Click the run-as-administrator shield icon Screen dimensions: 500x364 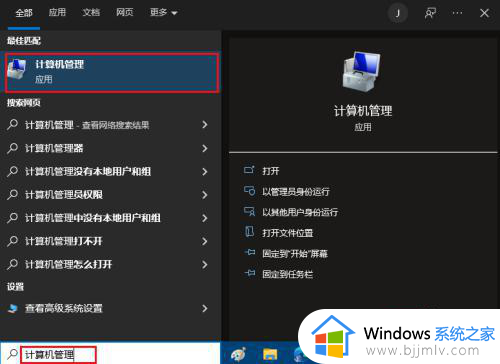[249, 191]
